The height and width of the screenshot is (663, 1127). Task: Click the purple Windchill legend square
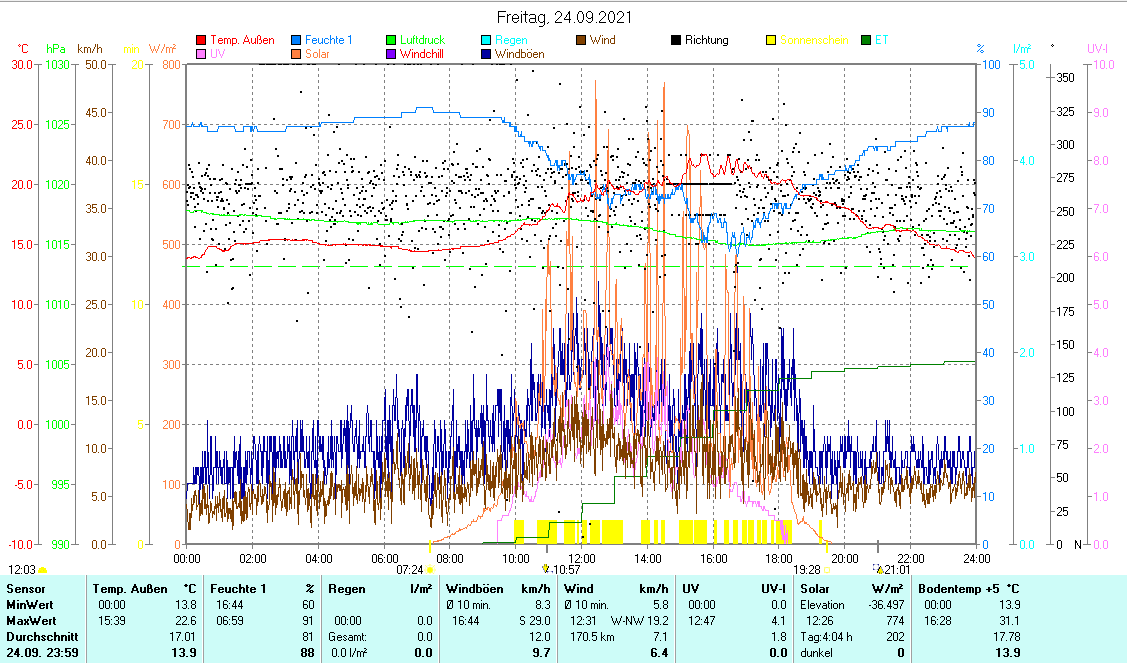pos(391,54)
